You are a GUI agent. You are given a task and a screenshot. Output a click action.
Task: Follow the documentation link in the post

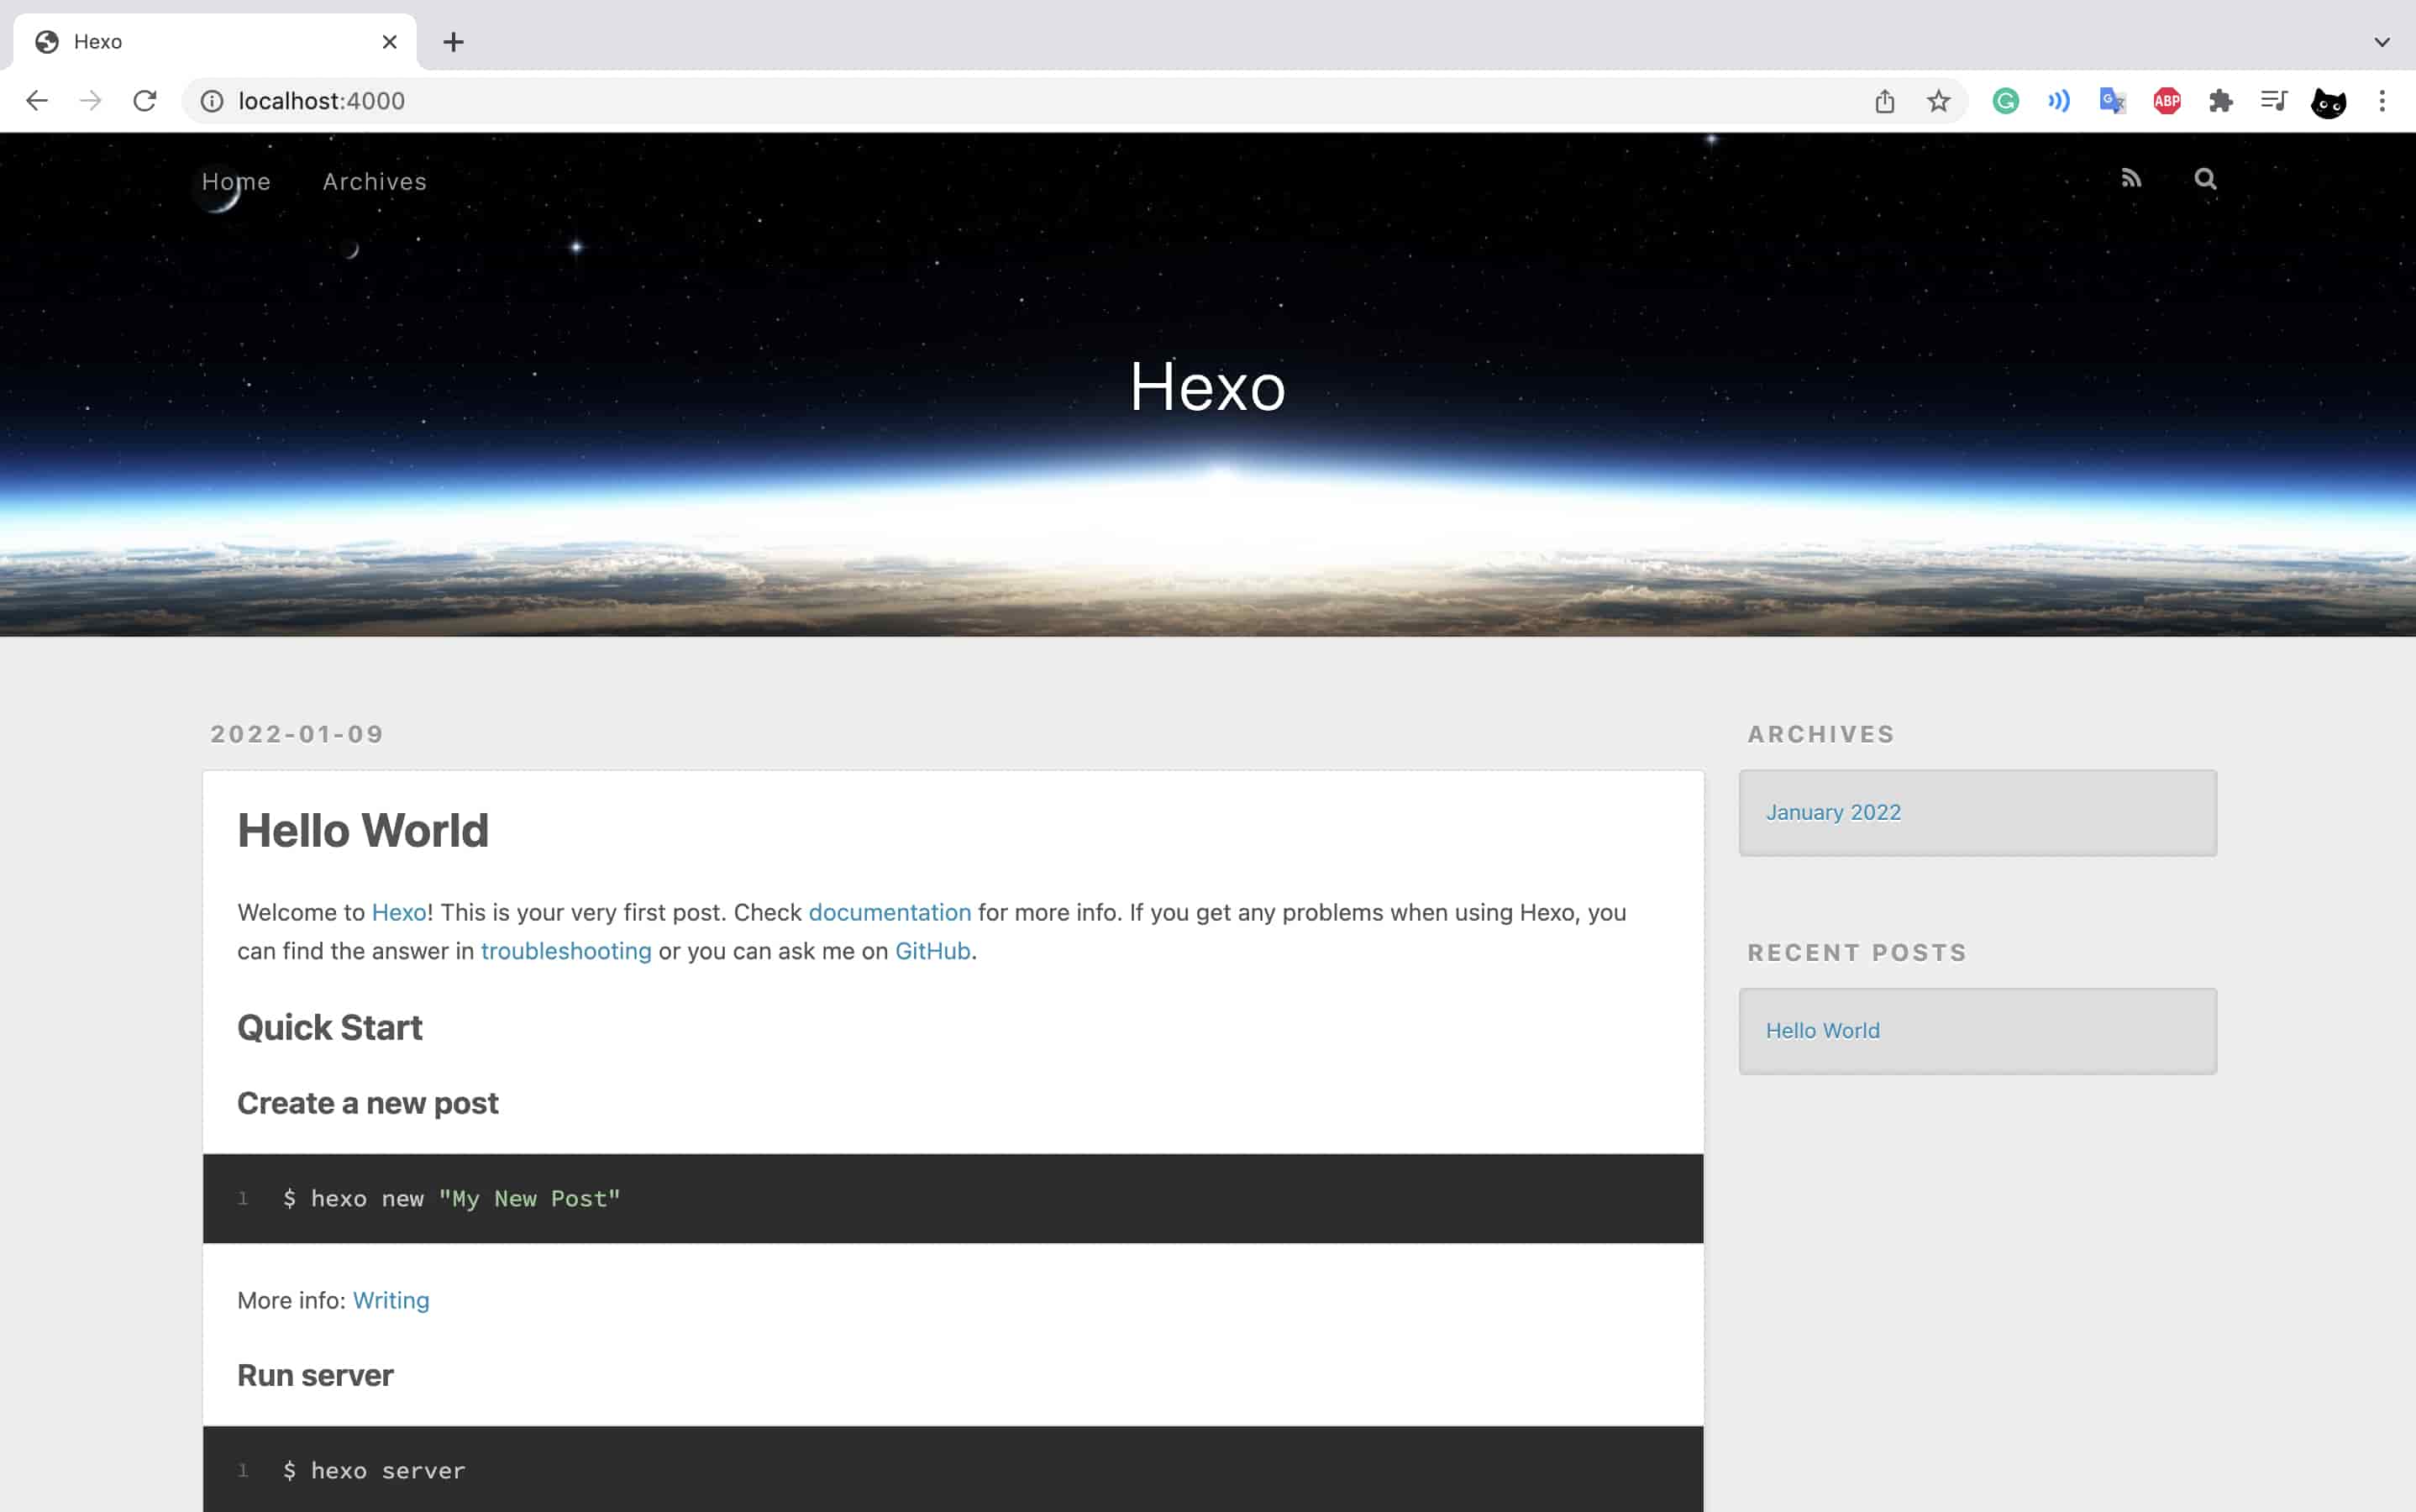pos(889,912)
